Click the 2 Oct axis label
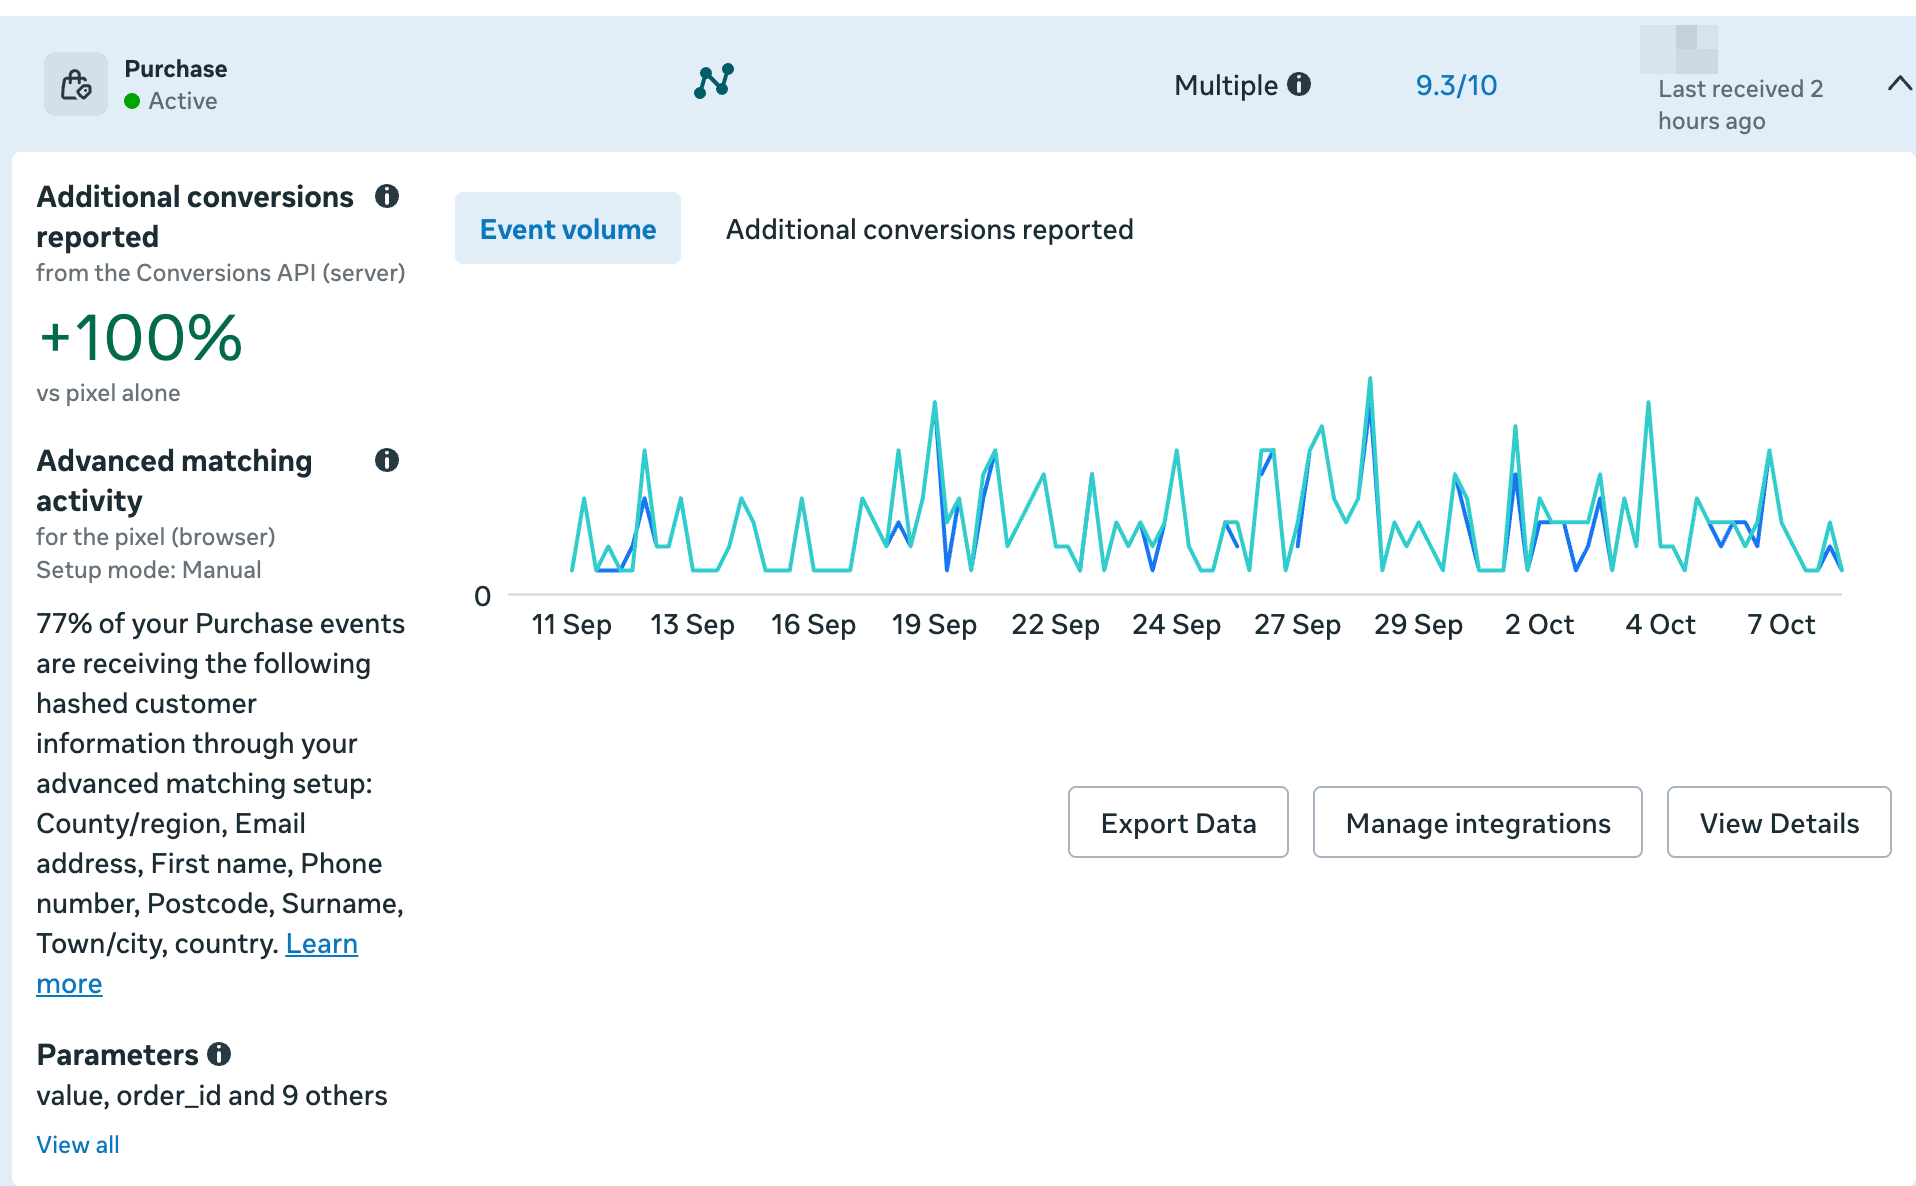 (x=1539, y=625)
